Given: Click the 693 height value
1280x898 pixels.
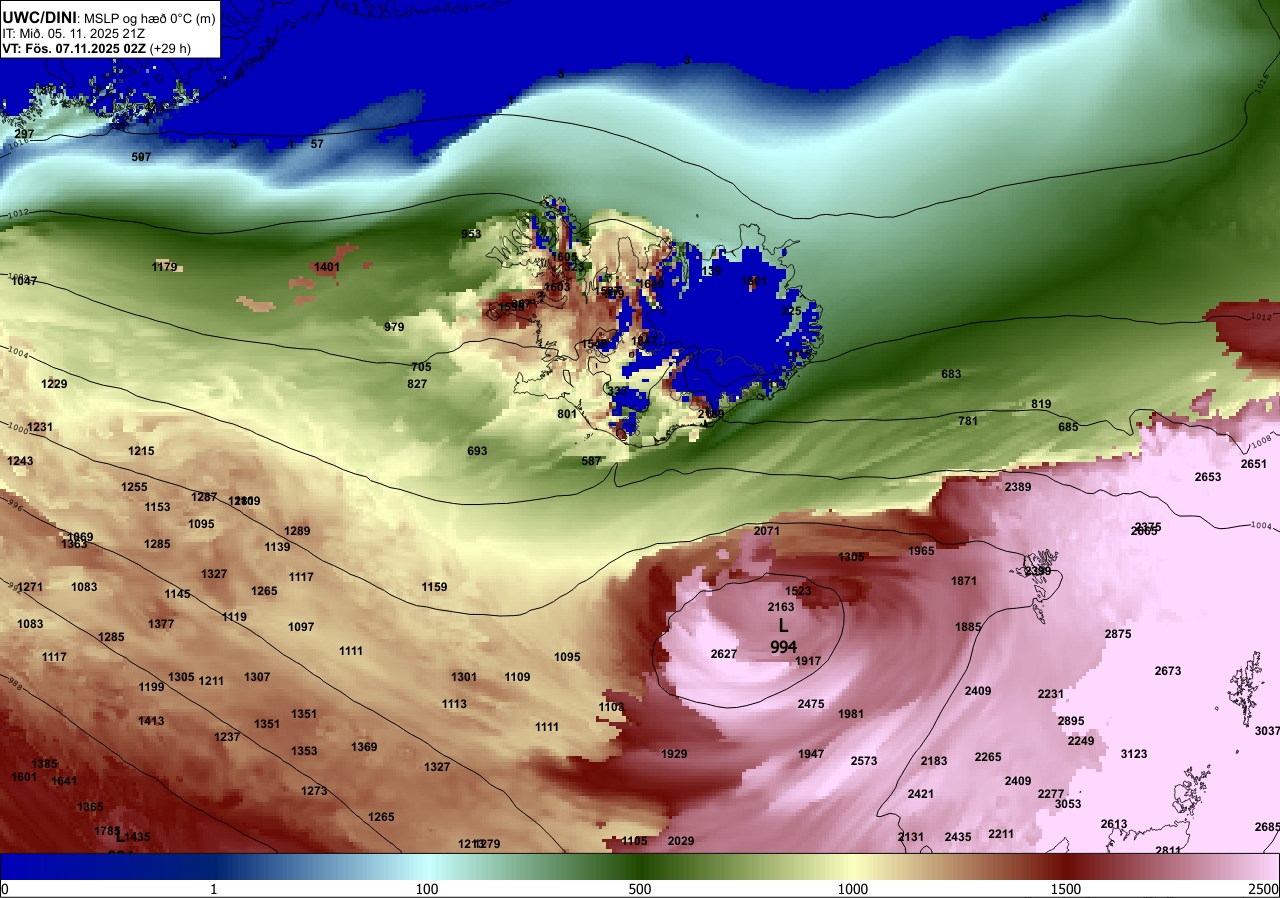Looking at the screenshot, I should [x=477, y=451].
